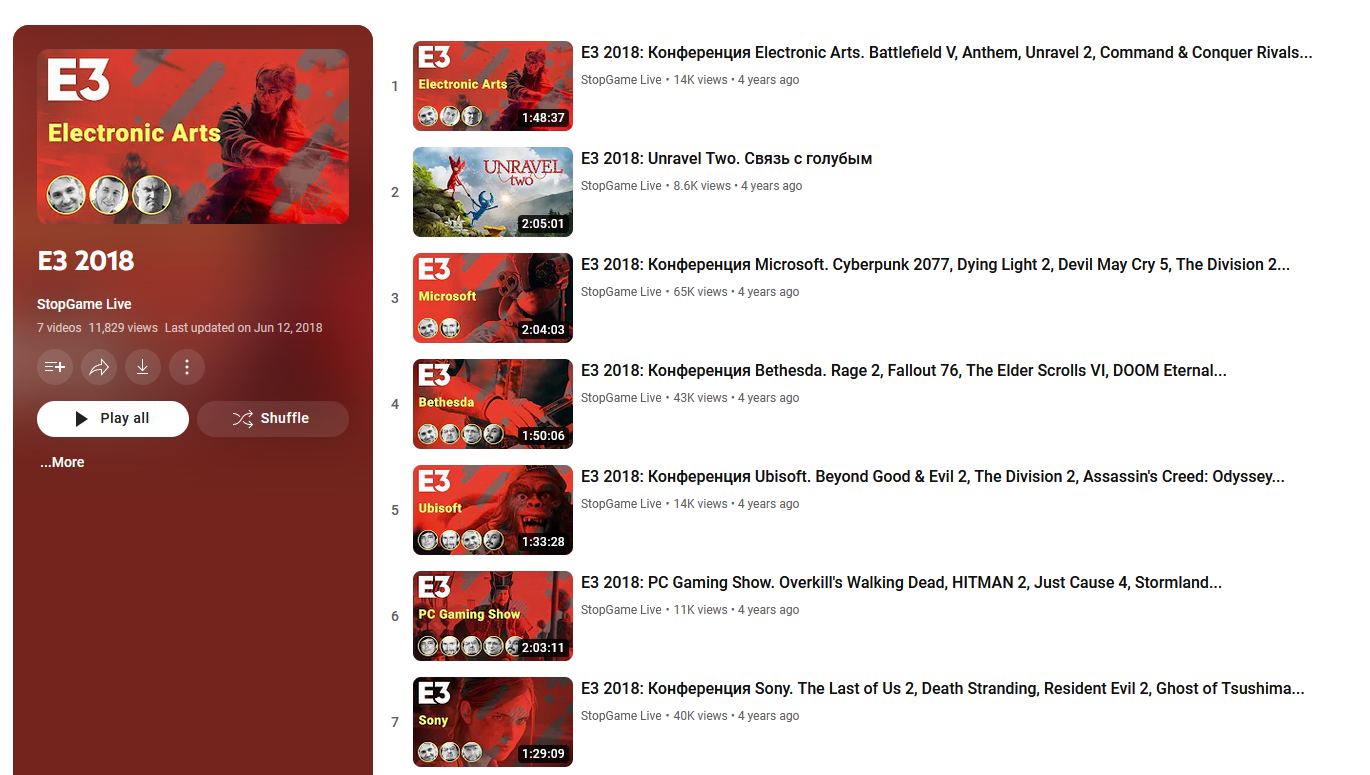Image resolution: width=1370 pixels, height=775 pixels.
Task: Click the 2:04:03 duration badge
Action: pyautogui.click(x=543, y=330)
